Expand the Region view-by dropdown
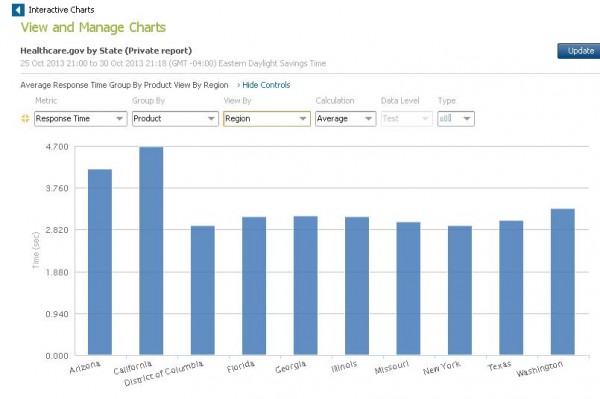Image resolution: width=600 pixels, height=399 pixels. [x=267, y=119]
